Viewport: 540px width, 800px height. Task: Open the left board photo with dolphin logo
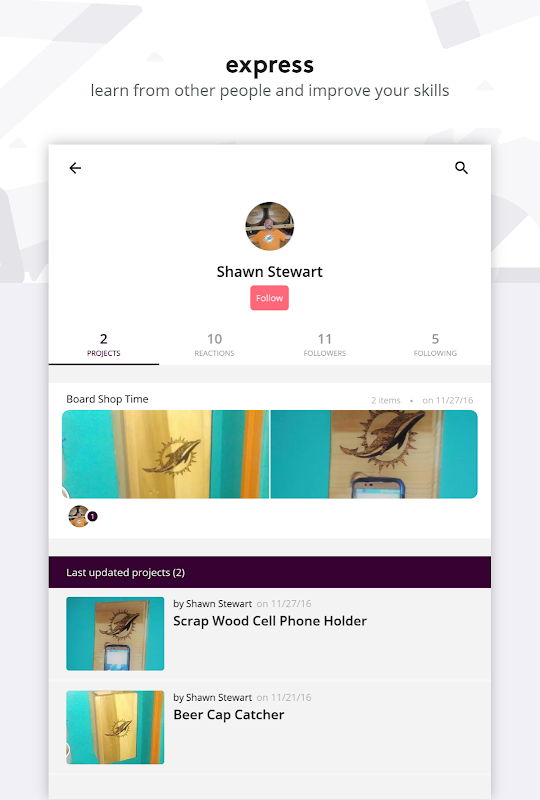[165, 454]
